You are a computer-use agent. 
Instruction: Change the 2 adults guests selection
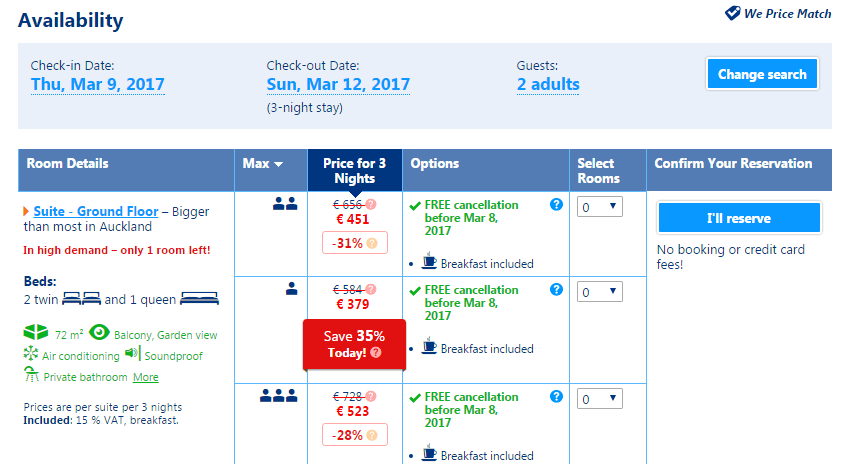coord(548,85)
